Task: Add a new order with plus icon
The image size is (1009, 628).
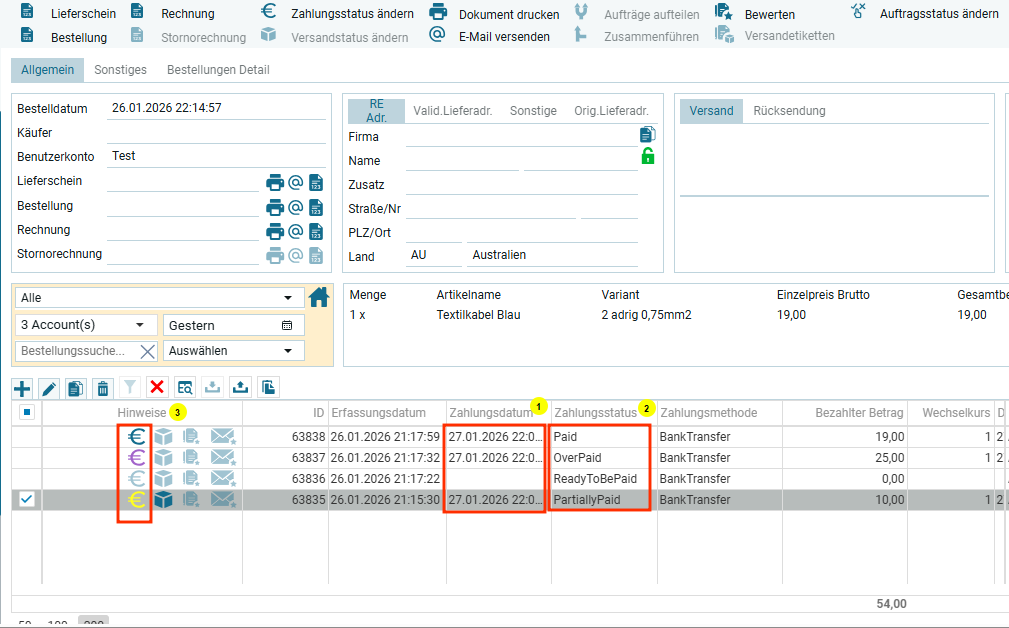Action: click(22, 388)
